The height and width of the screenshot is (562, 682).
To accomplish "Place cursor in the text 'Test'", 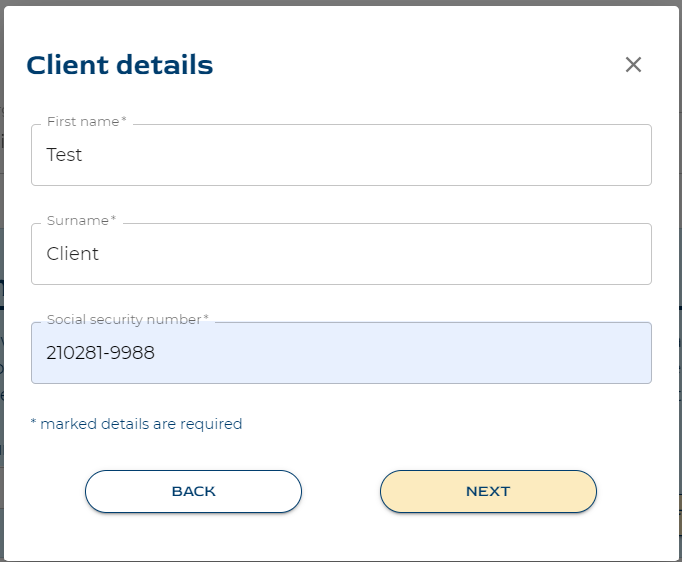I will (64, 155).
